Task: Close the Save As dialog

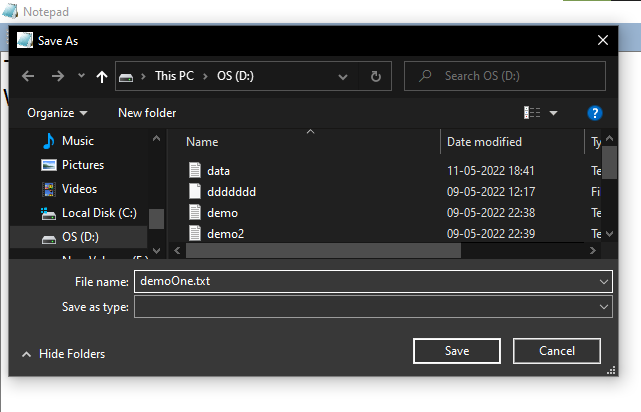Action: (x=603, y=40)
